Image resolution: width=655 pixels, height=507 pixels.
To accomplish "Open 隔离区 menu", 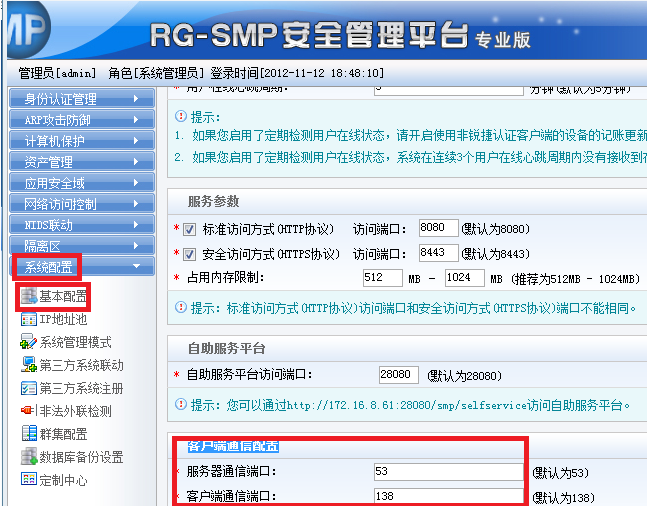I will [x=82, y=246].
